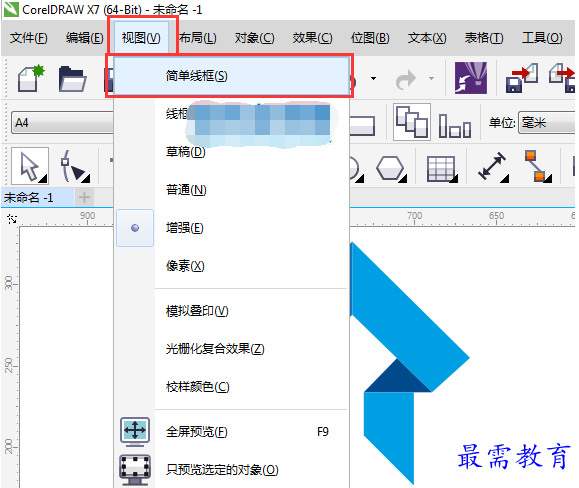Choose 像素(X) view mode
579x488 pixels.
pos(232,266)
